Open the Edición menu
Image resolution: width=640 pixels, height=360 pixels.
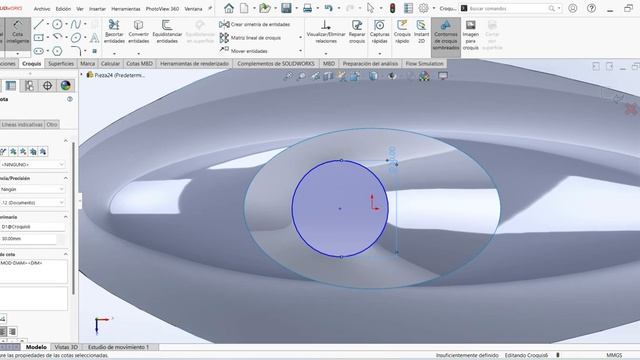pos(63,9)
